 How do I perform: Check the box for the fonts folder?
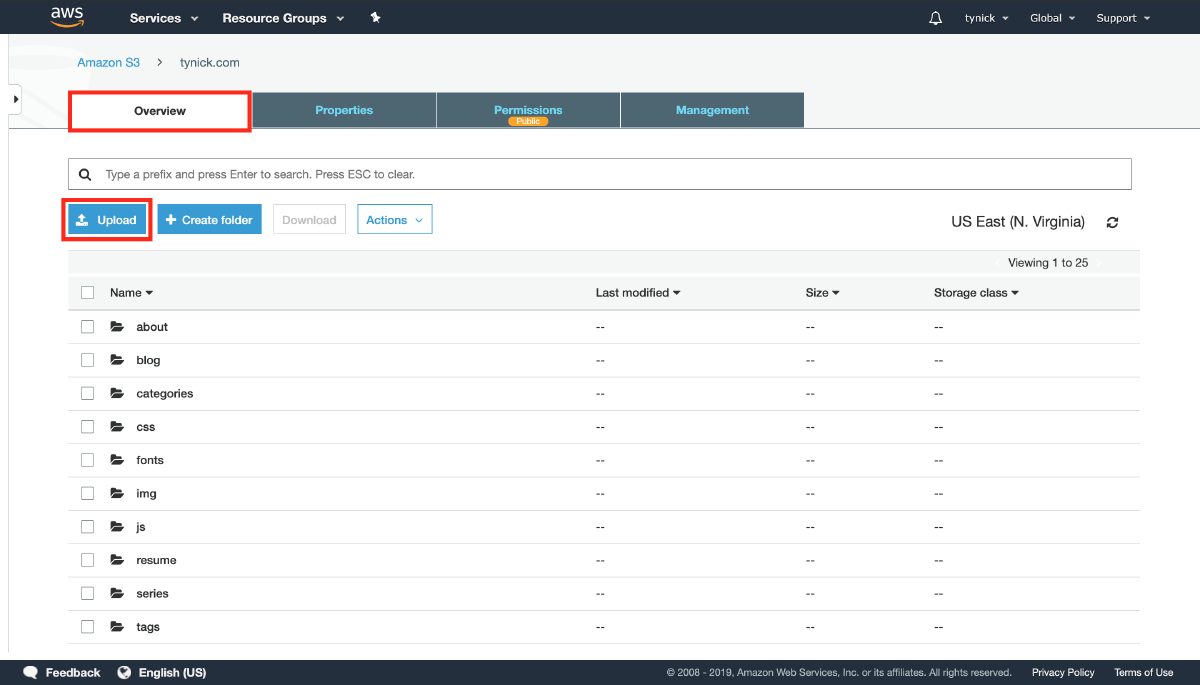click(88, 460)
